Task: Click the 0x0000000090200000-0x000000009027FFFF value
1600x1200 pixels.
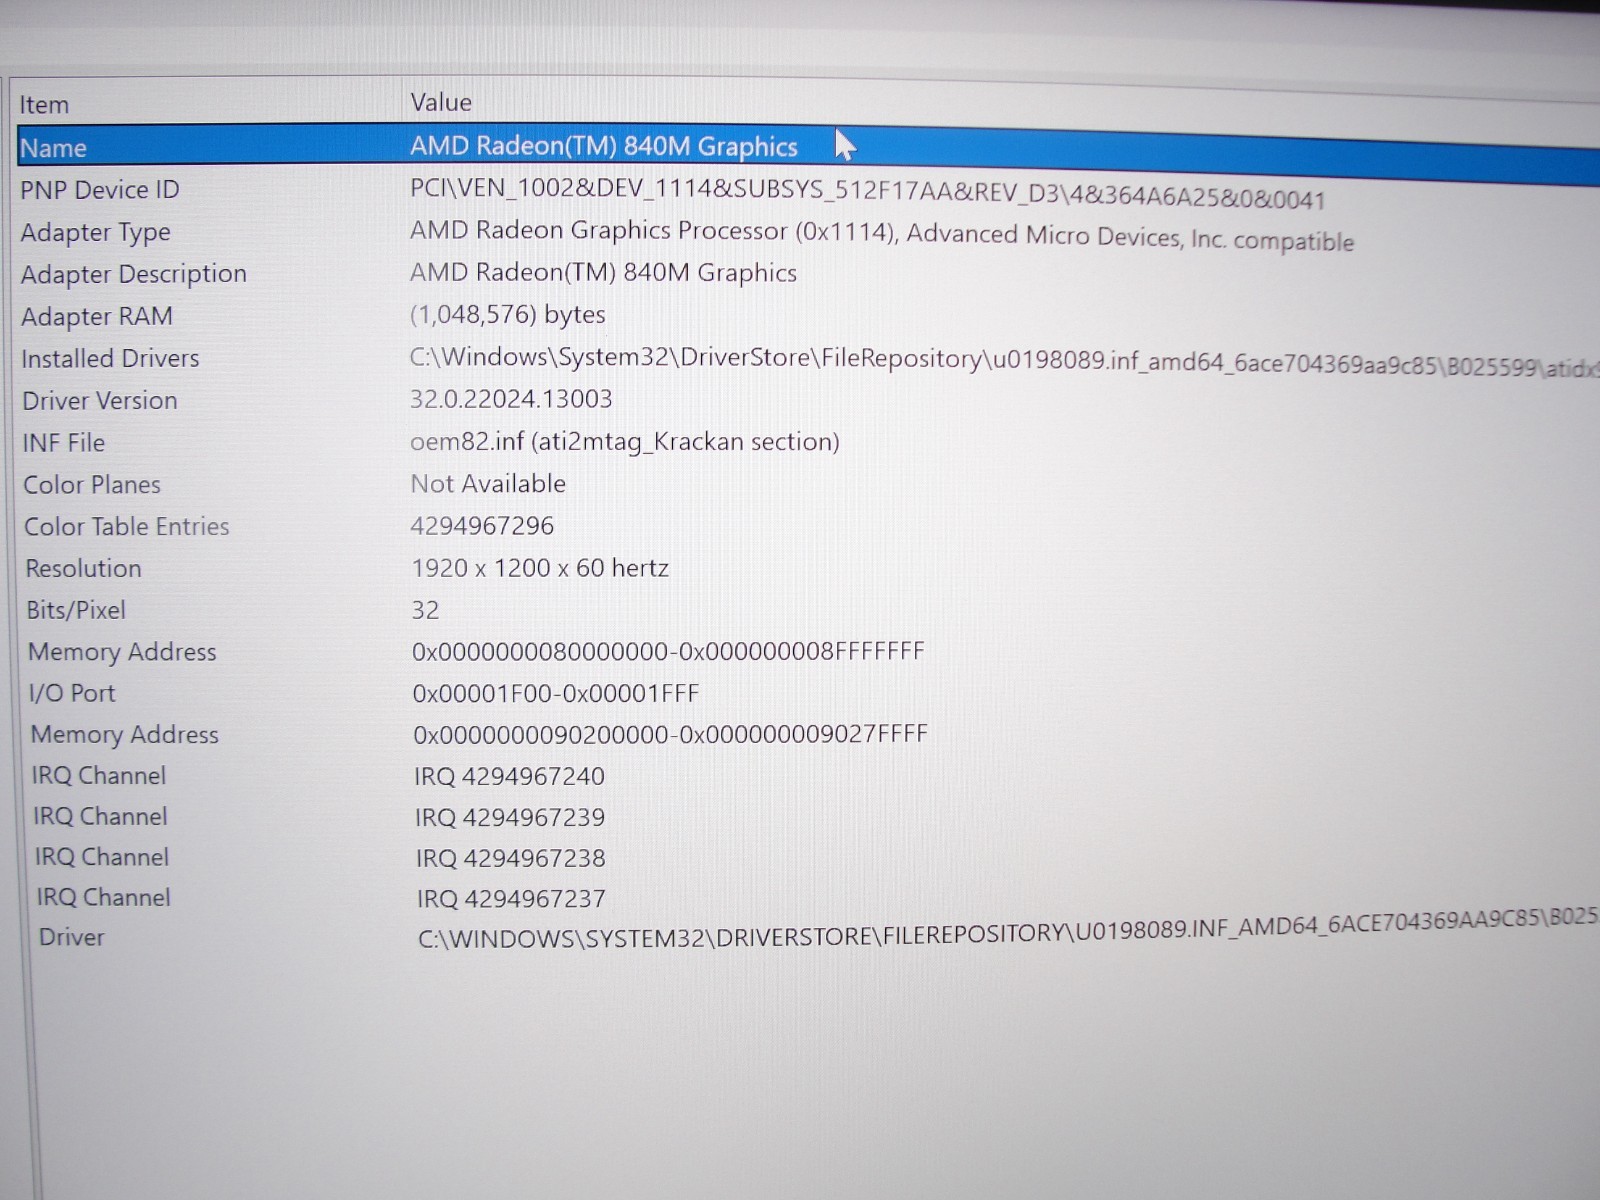Action: 670,735
